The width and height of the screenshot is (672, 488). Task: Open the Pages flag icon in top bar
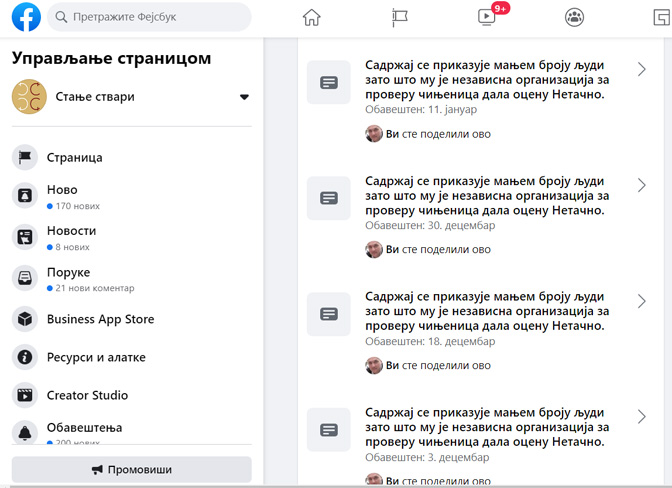[400, 18]
